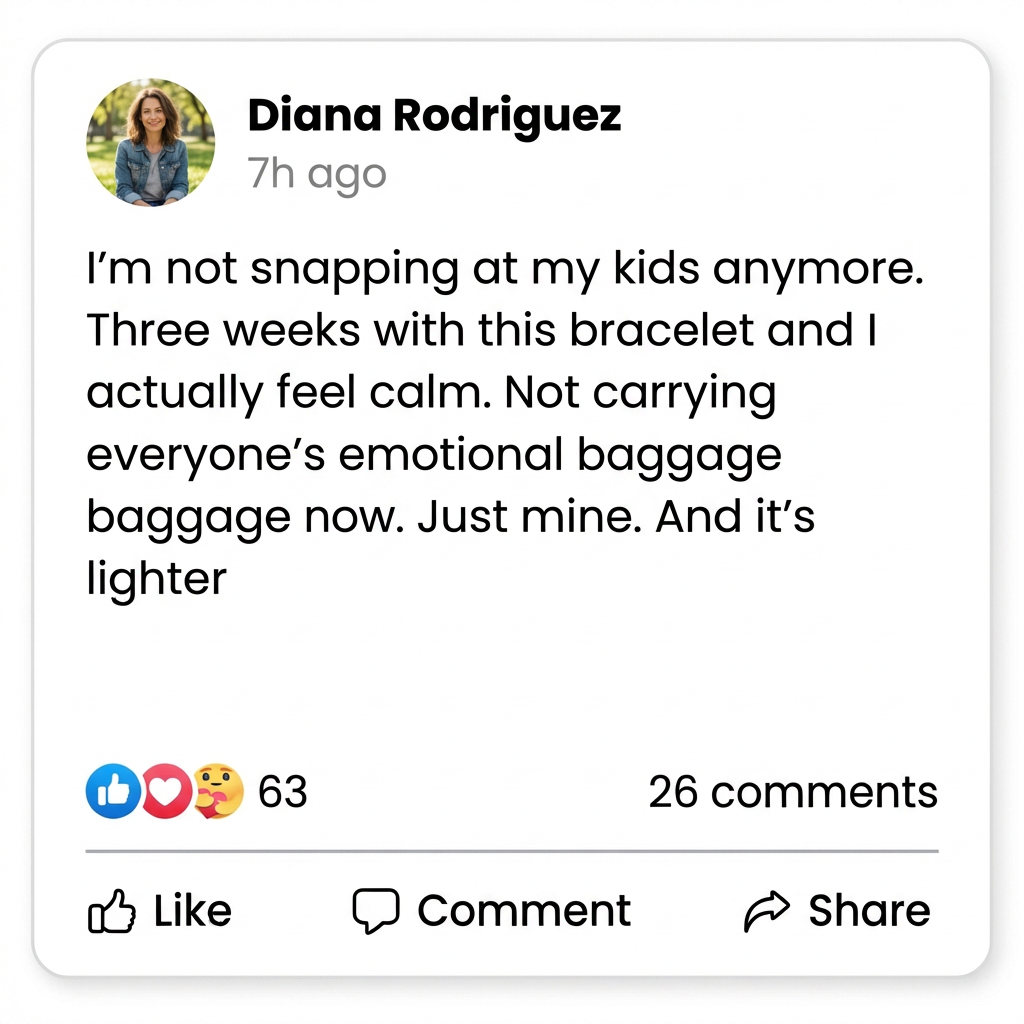Click the "Like" text label
The width and height of the screenshot is (1024, 1024).
[x=192, y=910]
